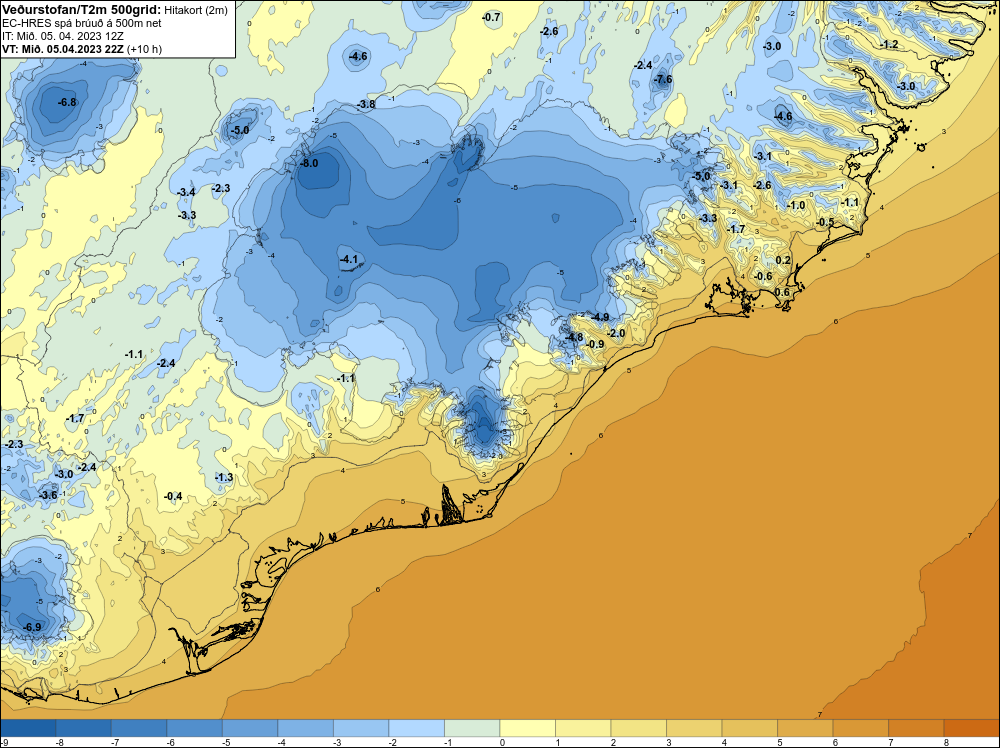This screenshot has width=1000, height=748.
Task: Click the -8.0 temperature label on the glacier
Action: [309, 163]
